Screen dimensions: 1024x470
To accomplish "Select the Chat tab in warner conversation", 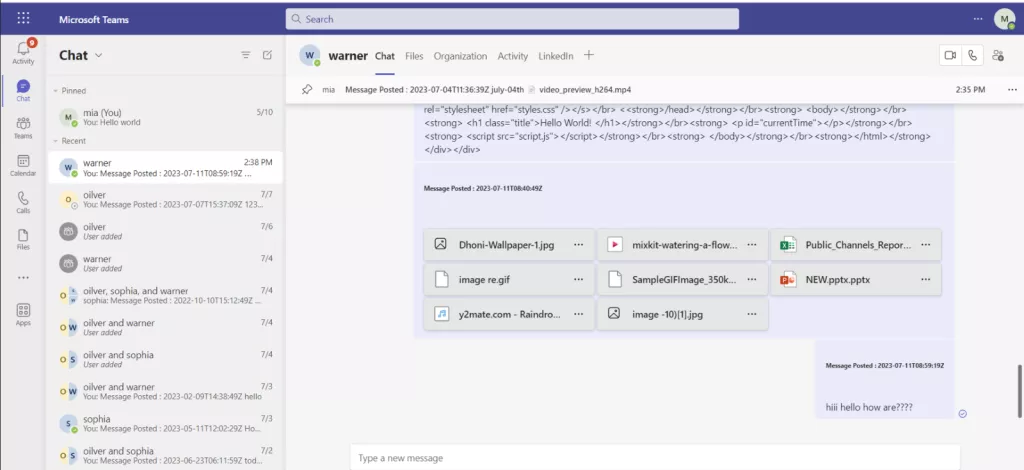I will [385, 56].
